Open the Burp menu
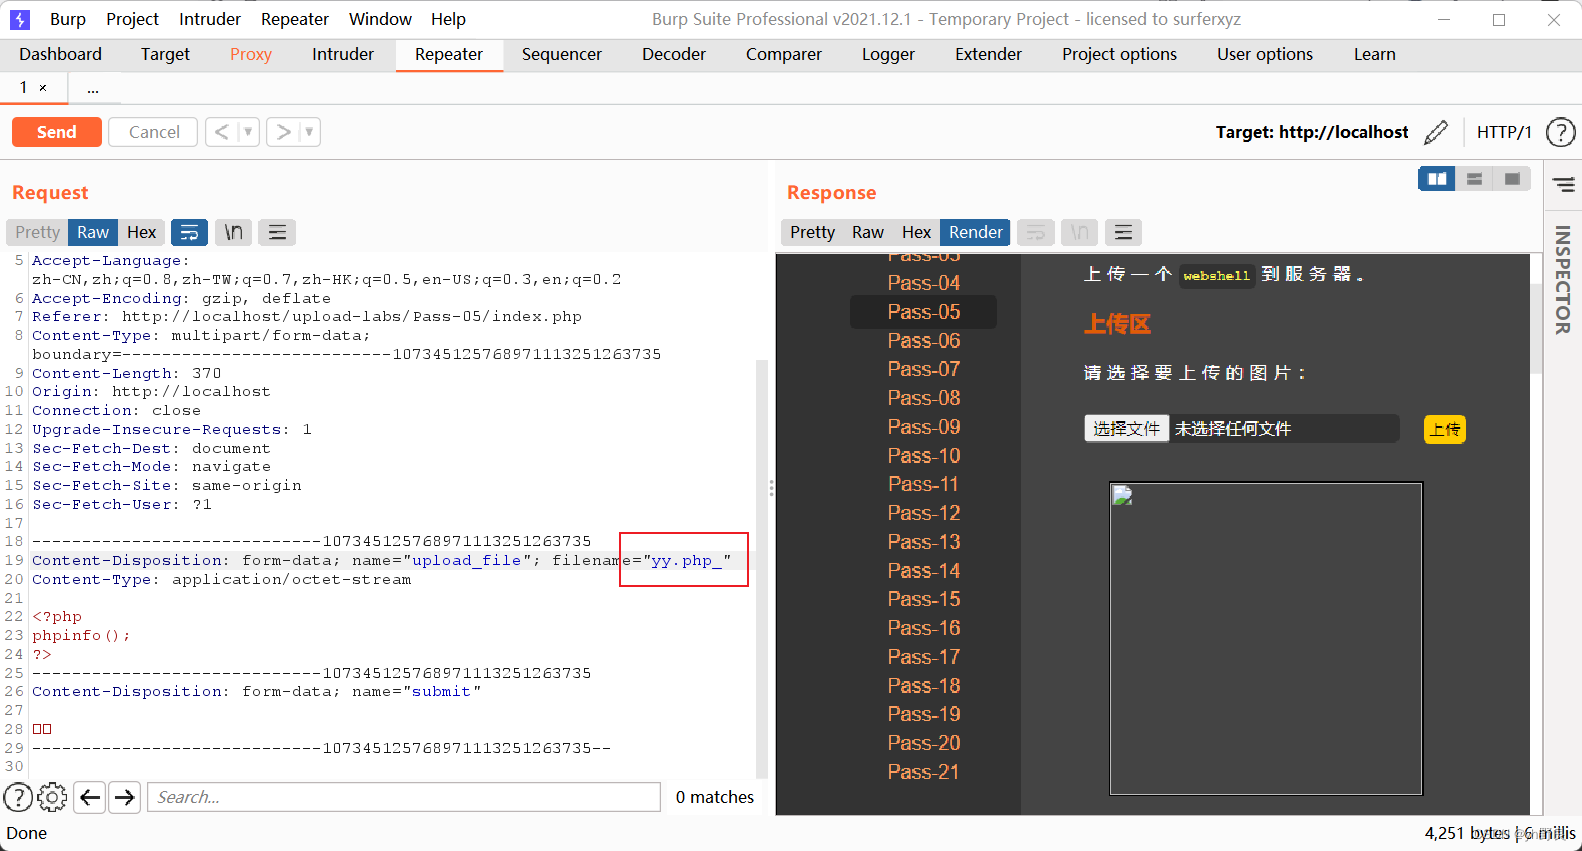This screenshot has height=851, width=1582. pos(68,19)
